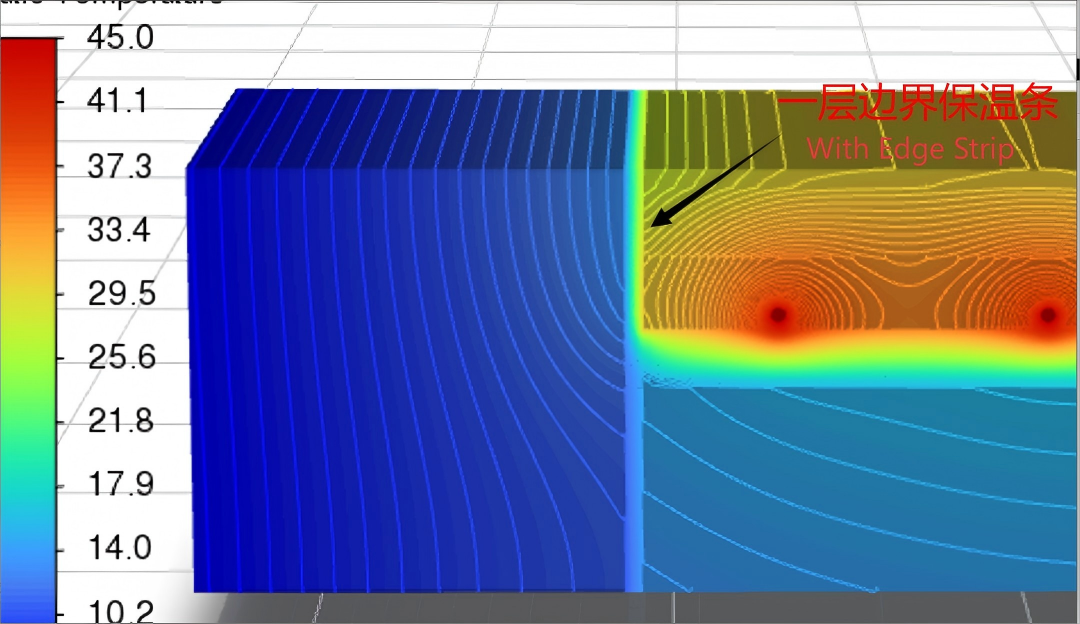Click the blue end of the color legend
This screenshot has height=624, width=1080.
[28, 592]
